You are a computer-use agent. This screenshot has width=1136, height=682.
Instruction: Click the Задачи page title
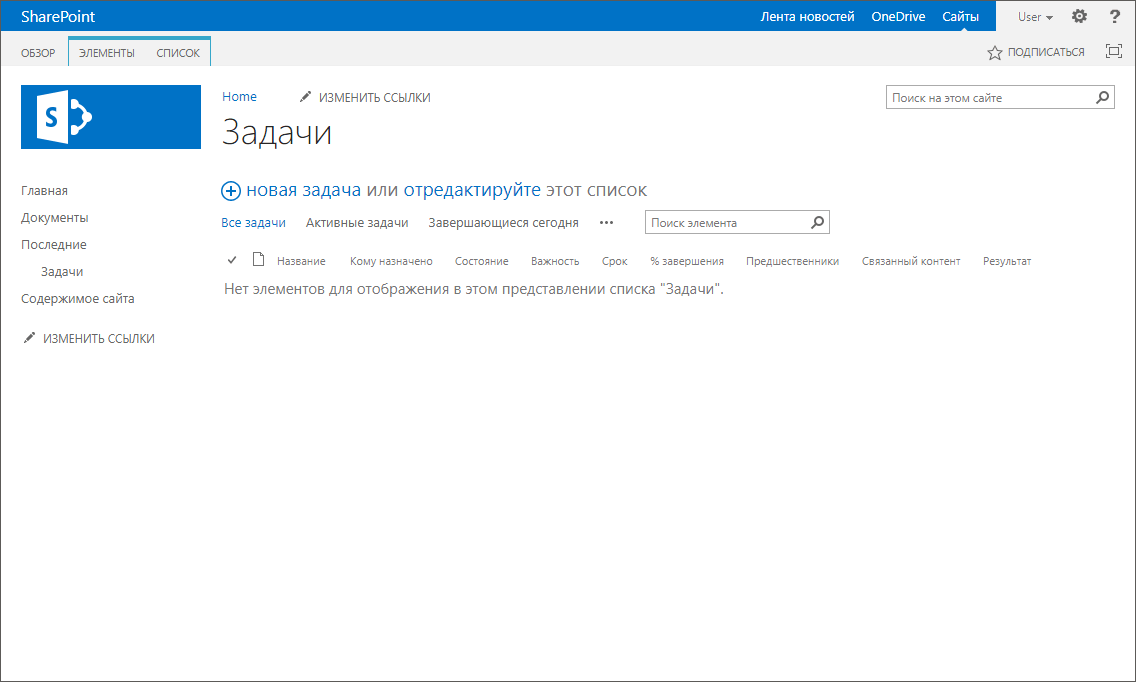point(277,133)
